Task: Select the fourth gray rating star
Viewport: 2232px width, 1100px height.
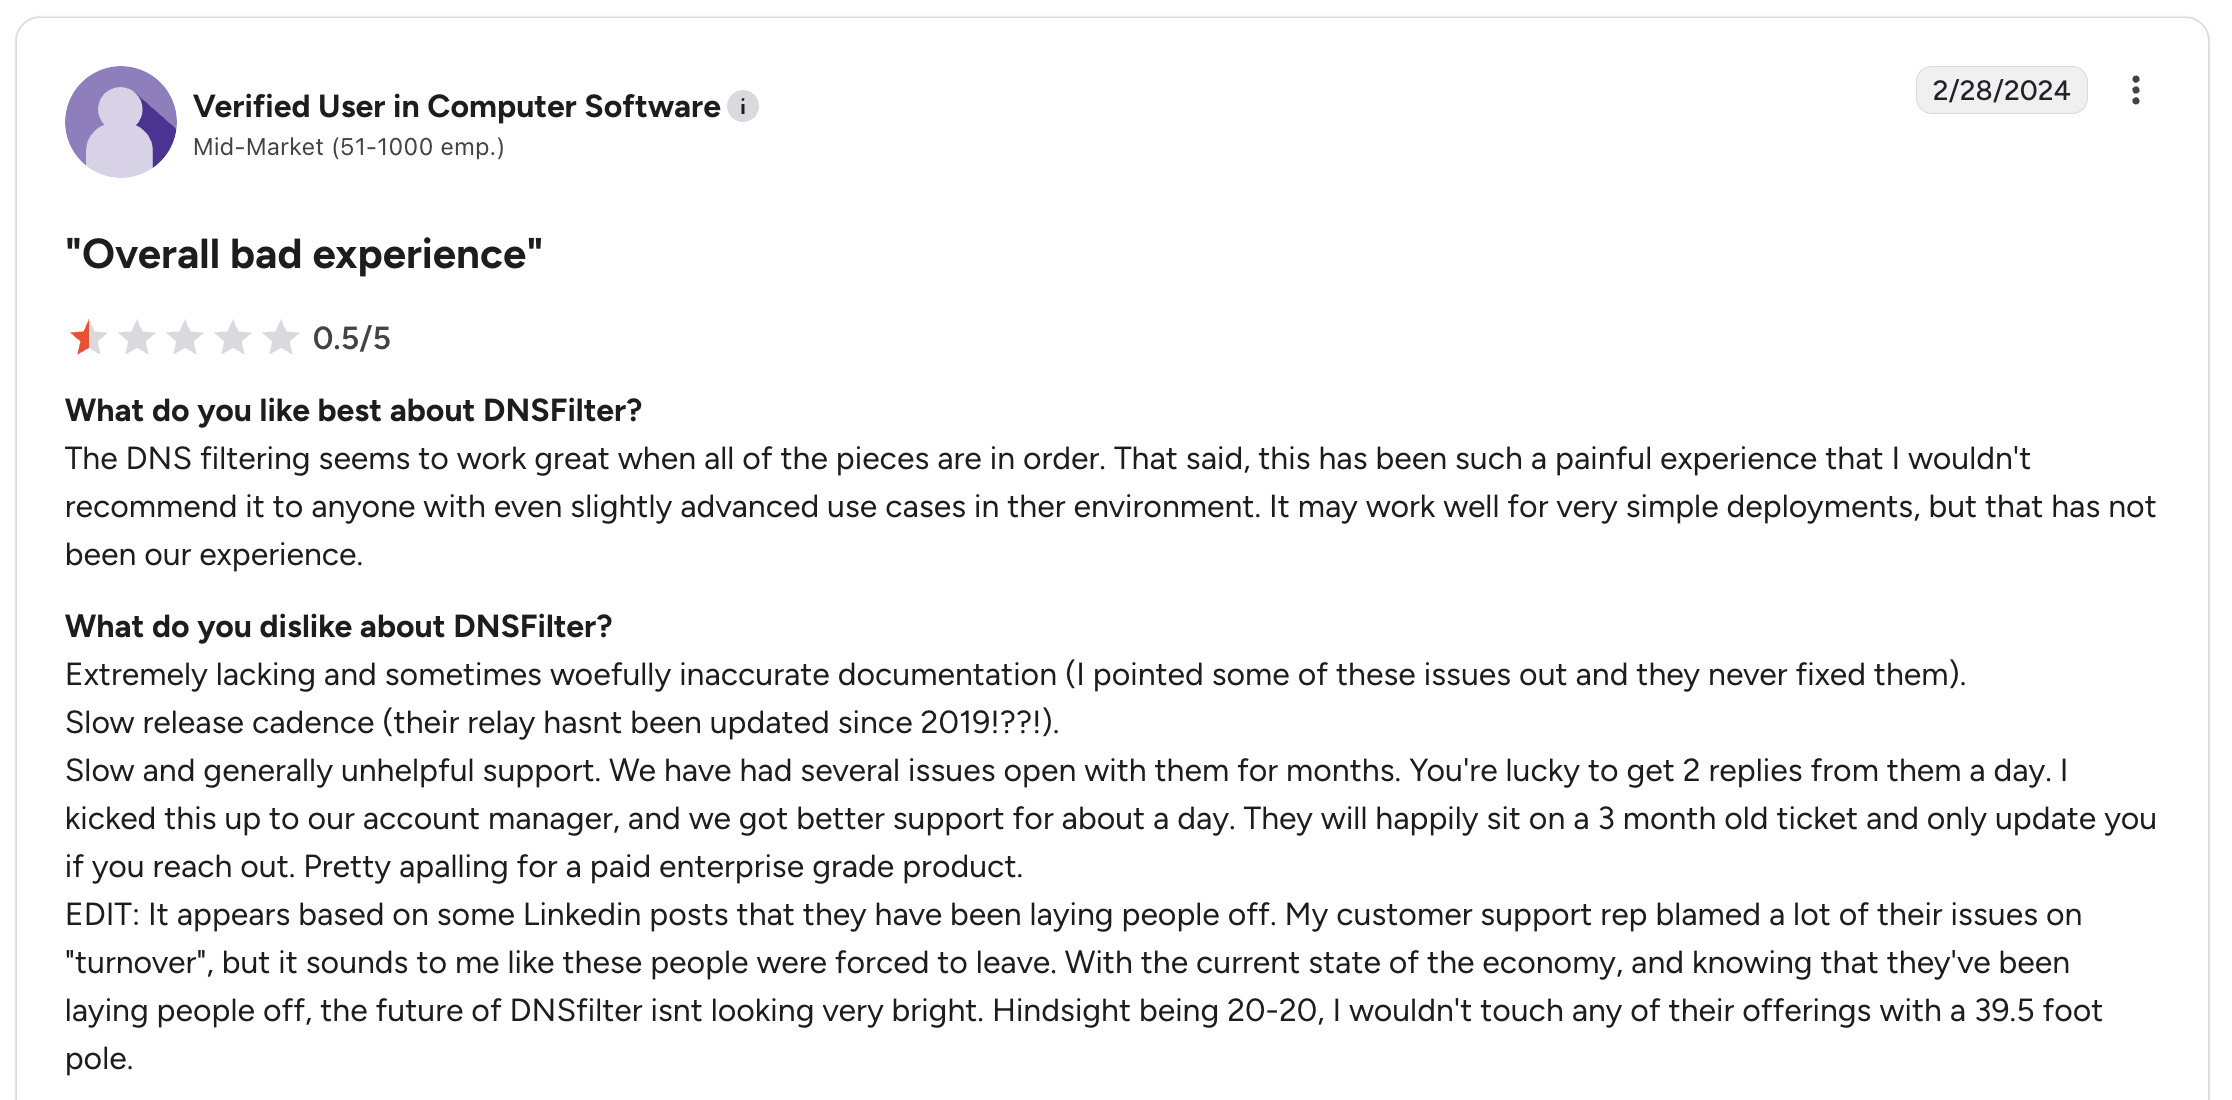Action: click(233, 338)
